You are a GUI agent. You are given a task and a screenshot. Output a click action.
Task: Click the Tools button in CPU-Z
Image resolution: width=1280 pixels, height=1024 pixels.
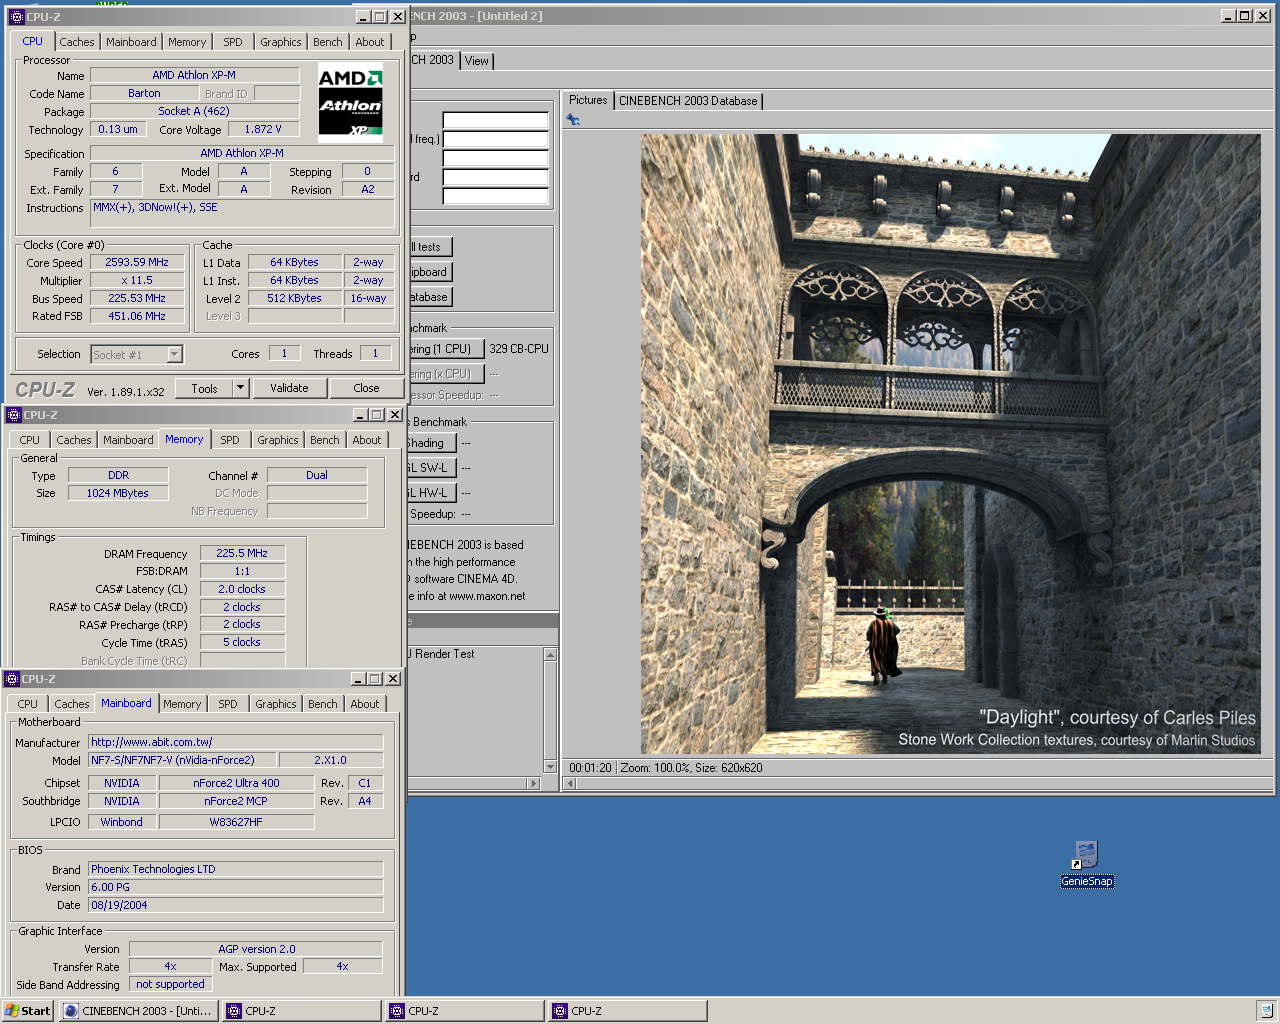(205, 388)
